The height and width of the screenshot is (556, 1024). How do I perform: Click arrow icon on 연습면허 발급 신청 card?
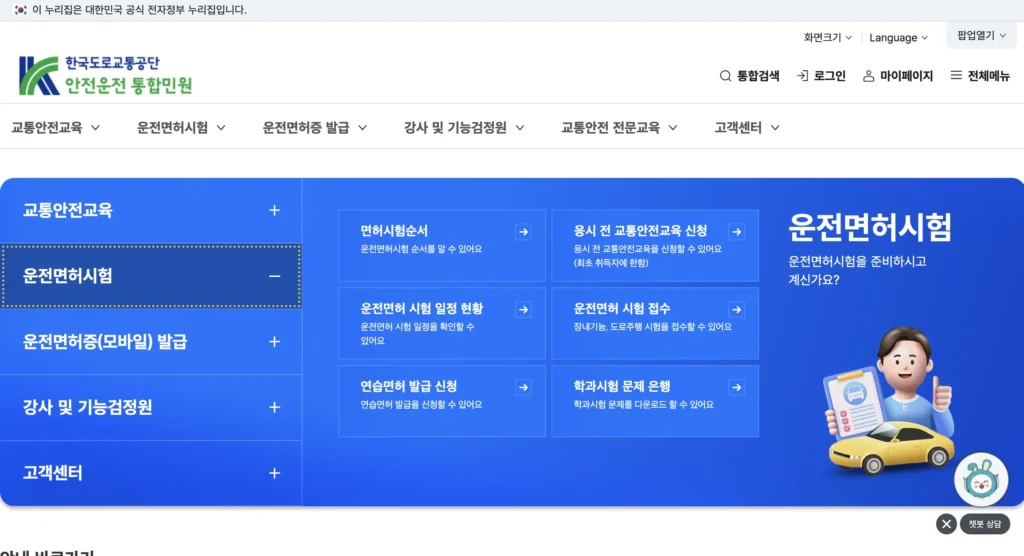(x=523, y=387)
